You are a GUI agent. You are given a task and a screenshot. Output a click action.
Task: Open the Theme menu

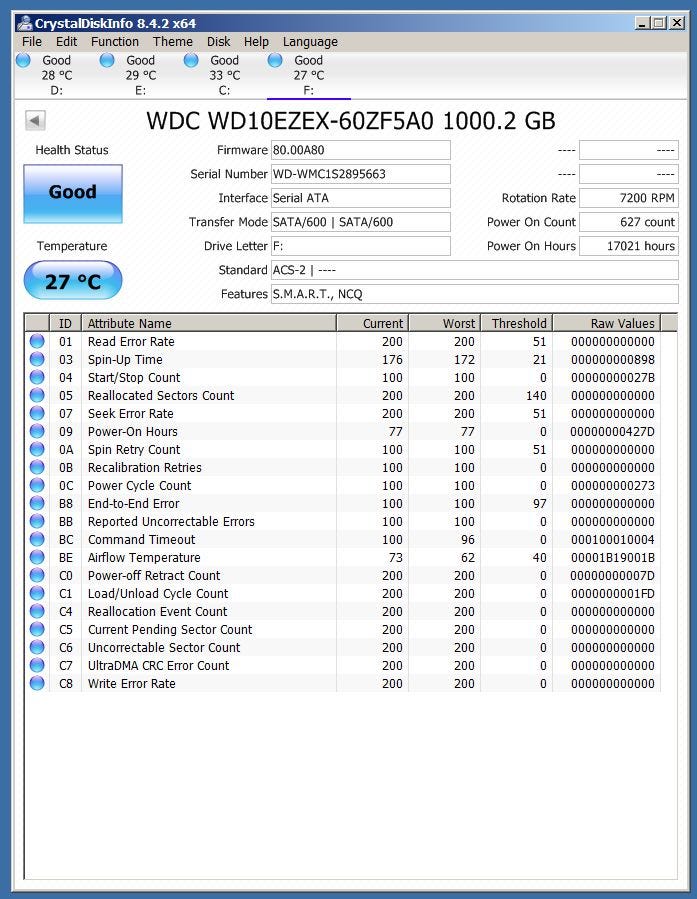pos(173,42)
